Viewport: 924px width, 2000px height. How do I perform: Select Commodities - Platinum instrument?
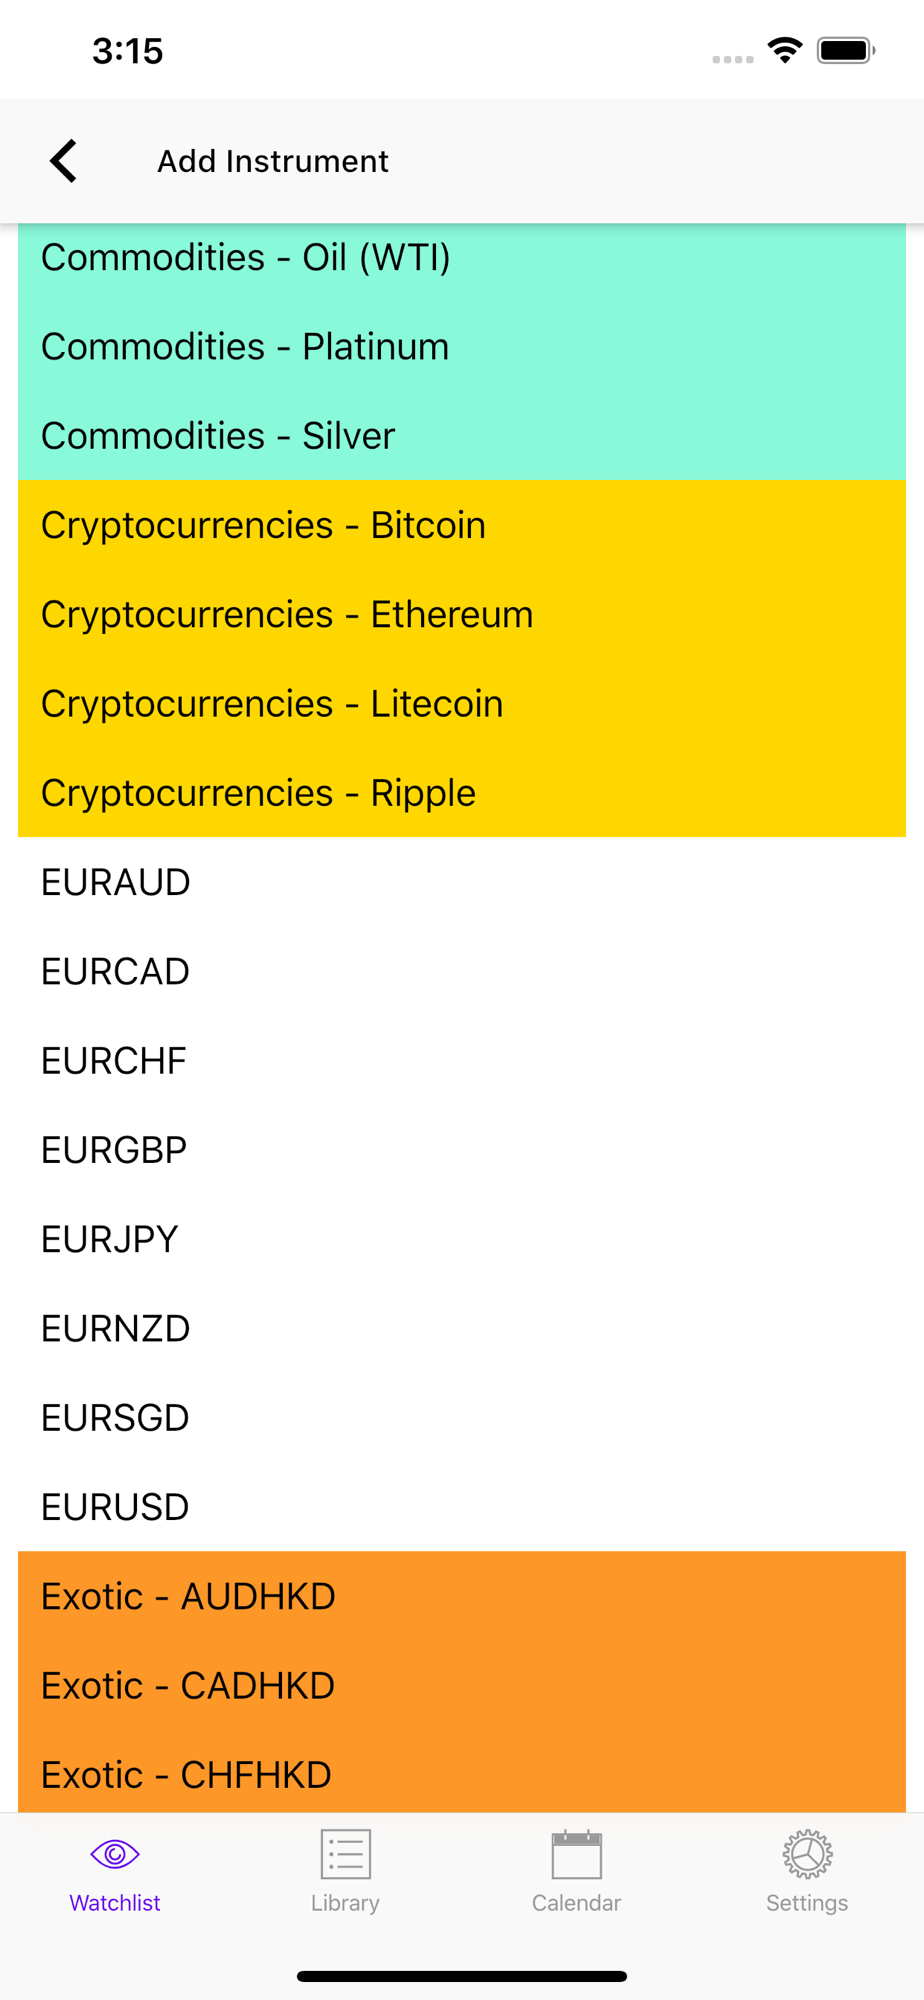462,346
